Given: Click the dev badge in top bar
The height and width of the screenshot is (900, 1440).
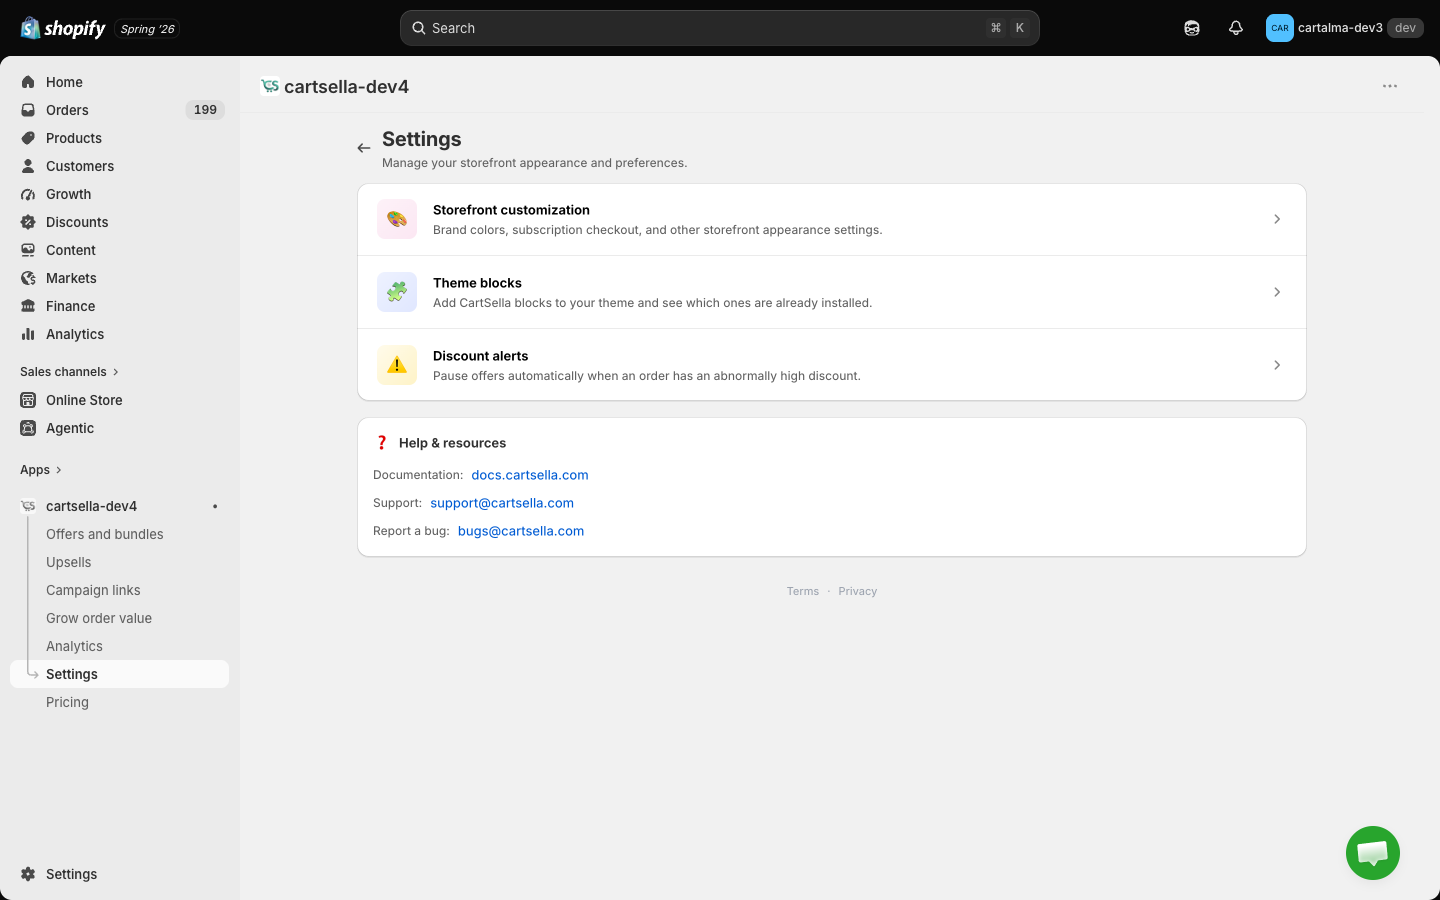Looking at the screenshot, I should tap(1405, 28).
